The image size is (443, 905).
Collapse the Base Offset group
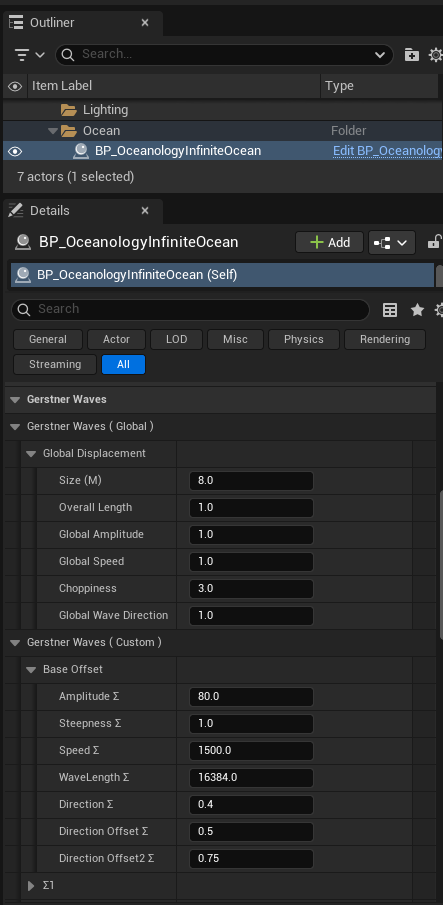click(31, 670)
